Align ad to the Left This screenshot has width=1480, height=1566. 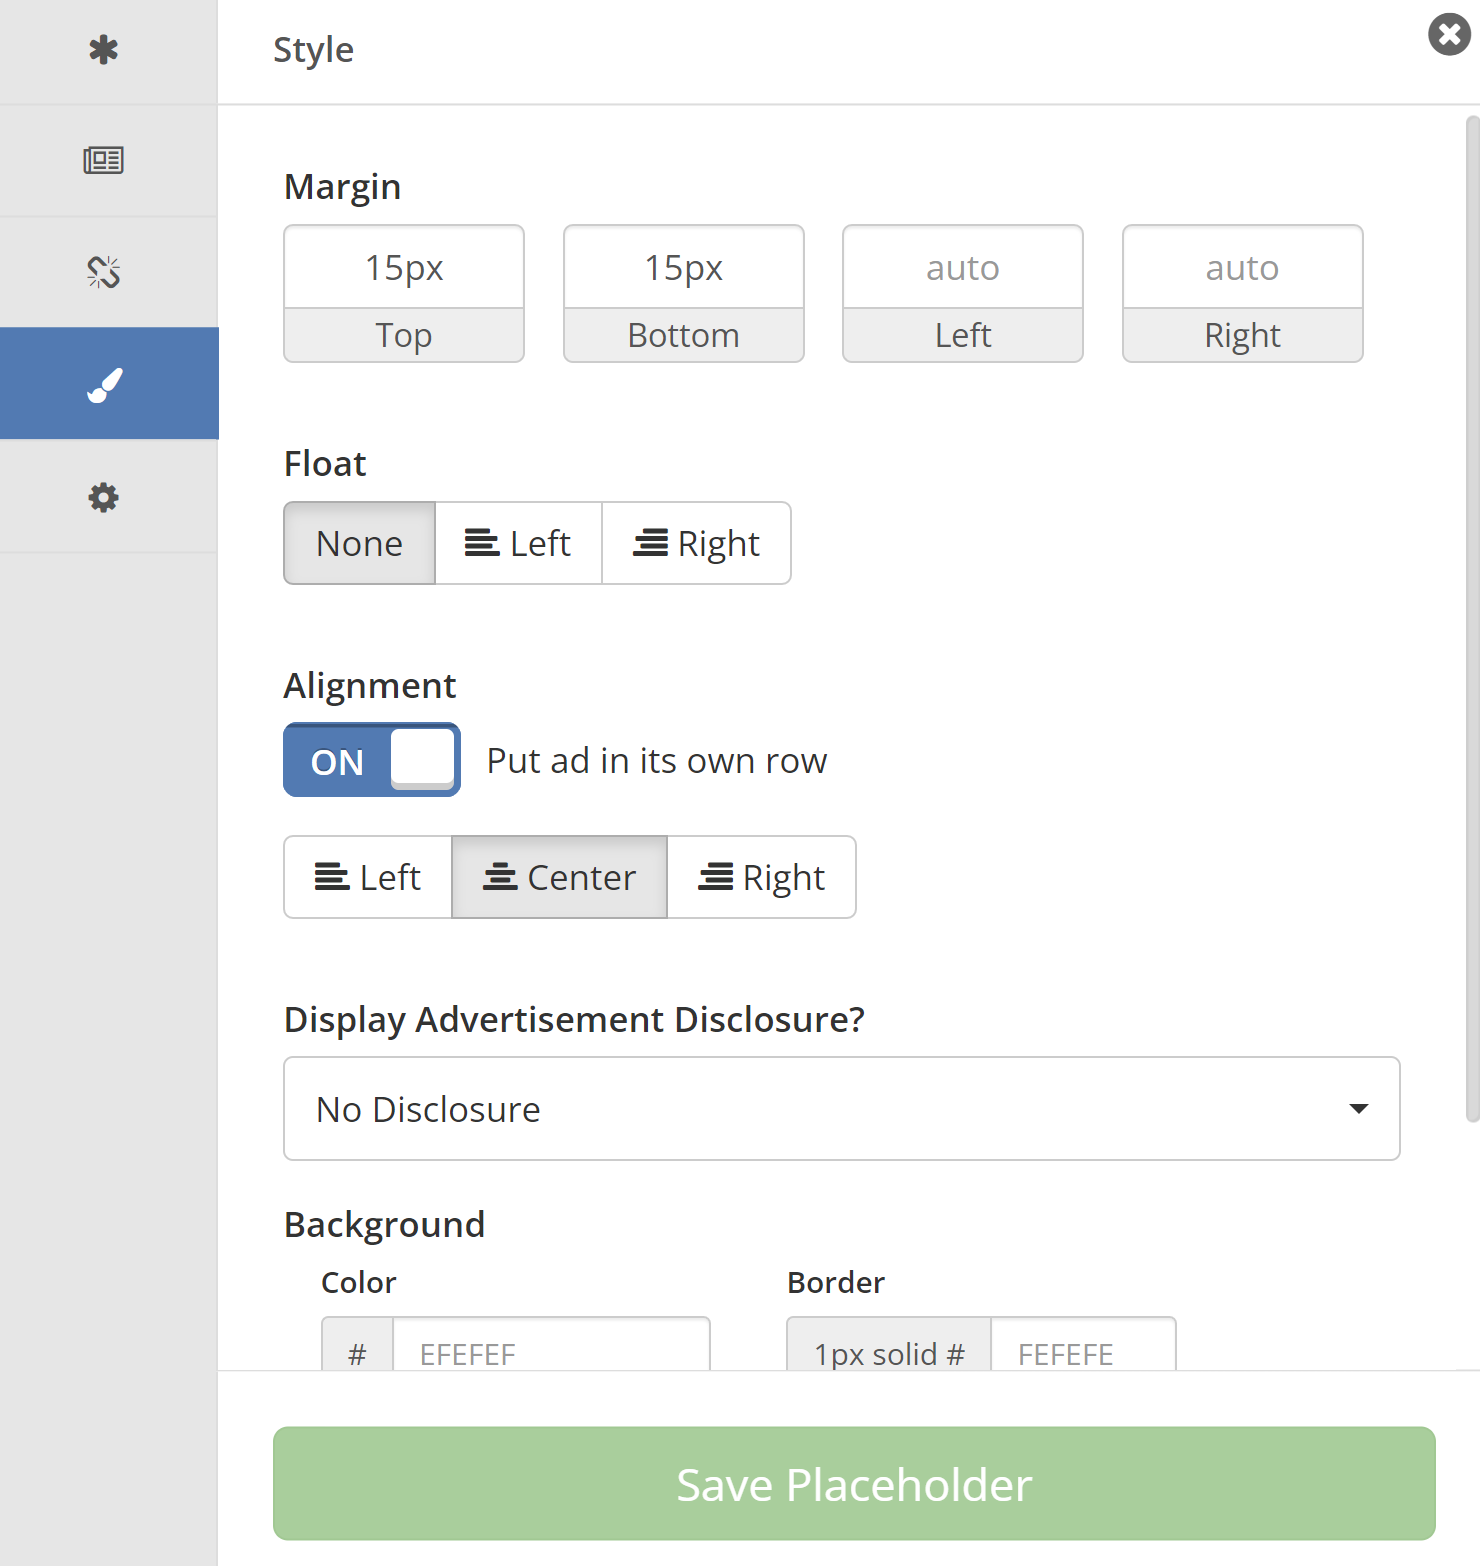click(x=368, y=877)
